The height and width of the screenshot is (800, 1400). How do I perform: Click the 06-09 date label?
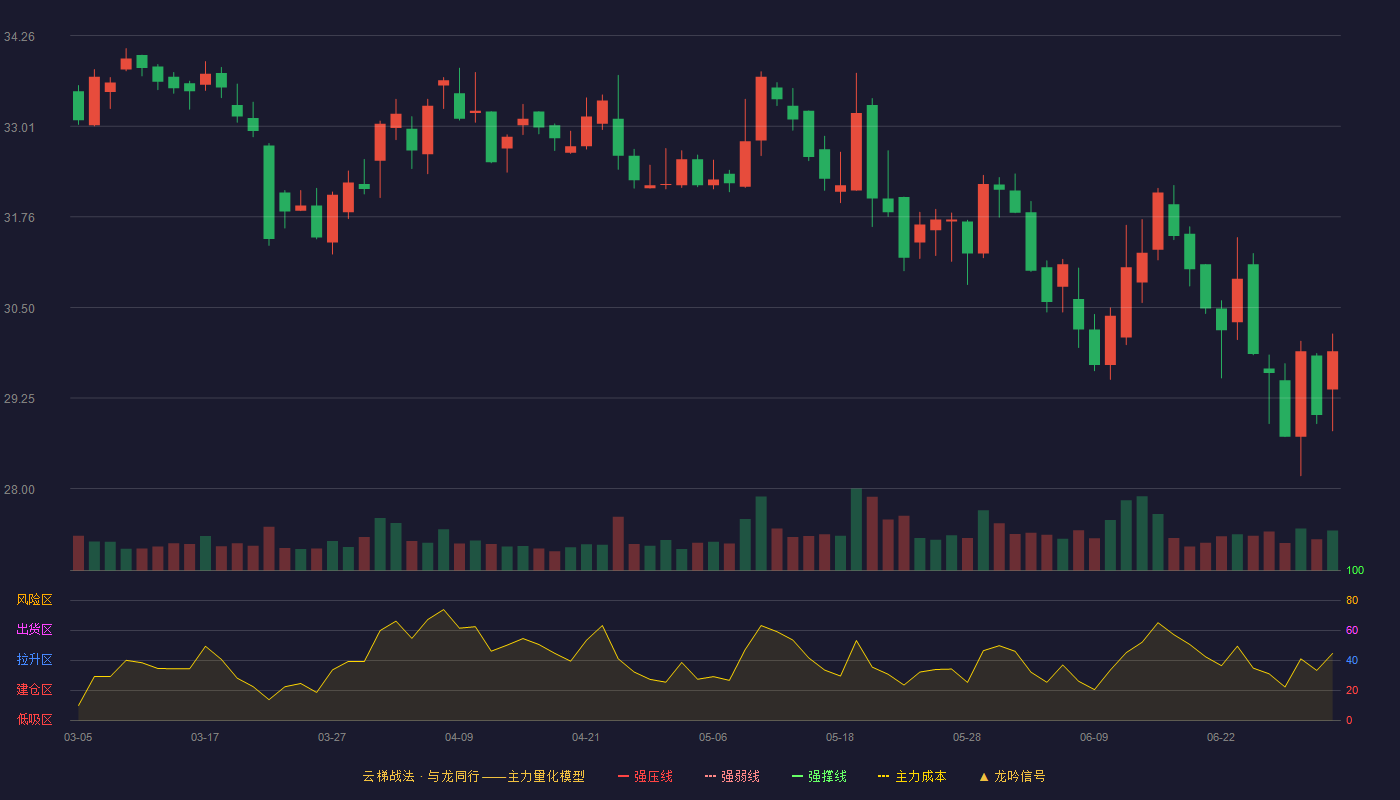[x=1094, y=737]
